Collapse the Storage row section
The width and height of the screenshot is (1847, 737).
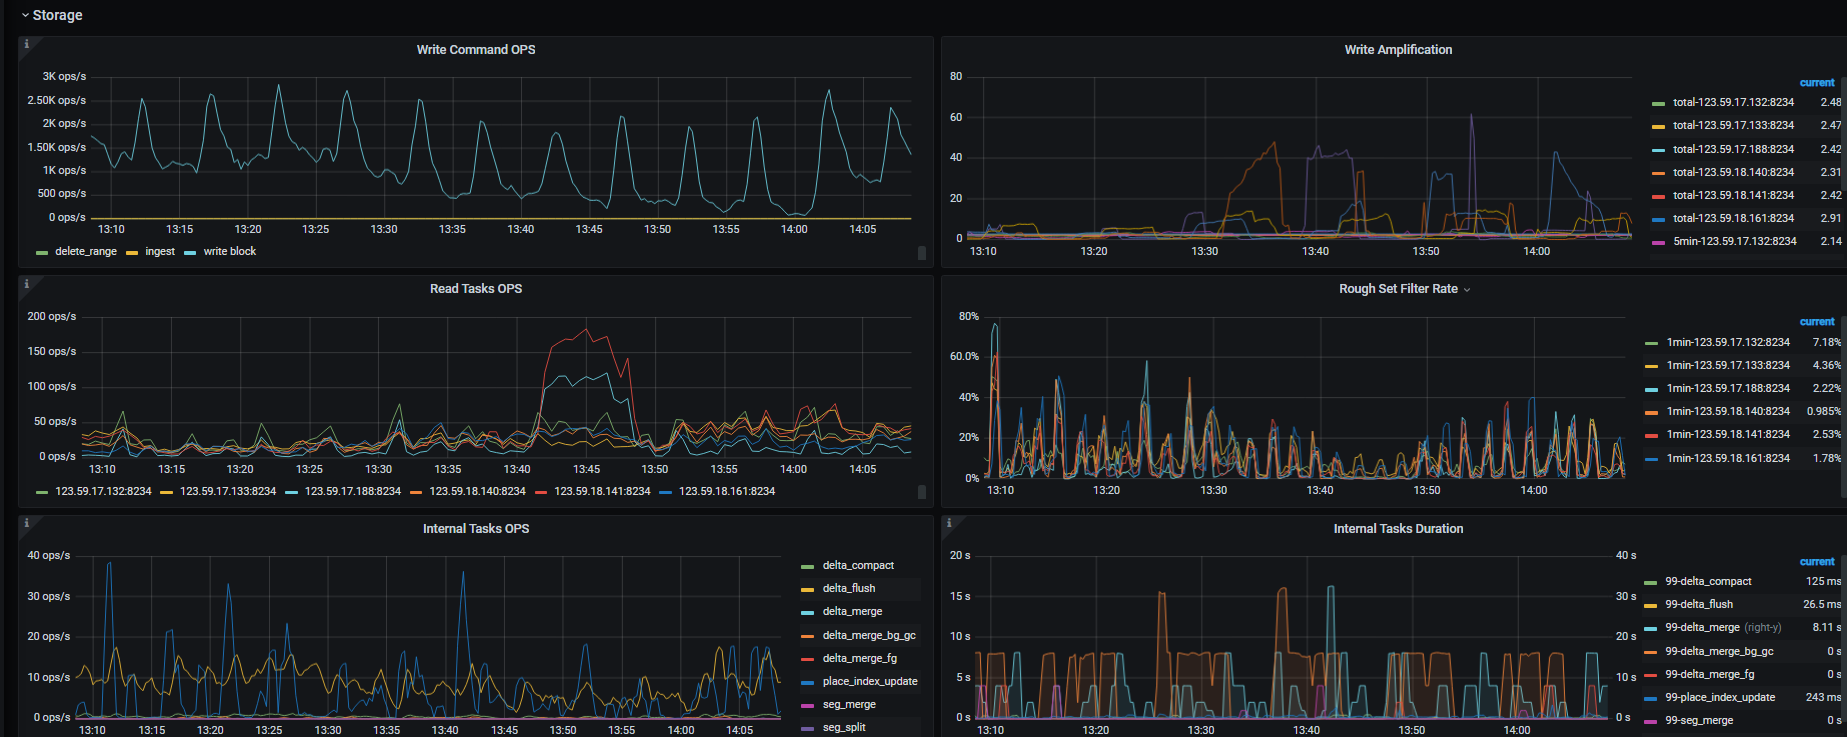pos(25,15)
